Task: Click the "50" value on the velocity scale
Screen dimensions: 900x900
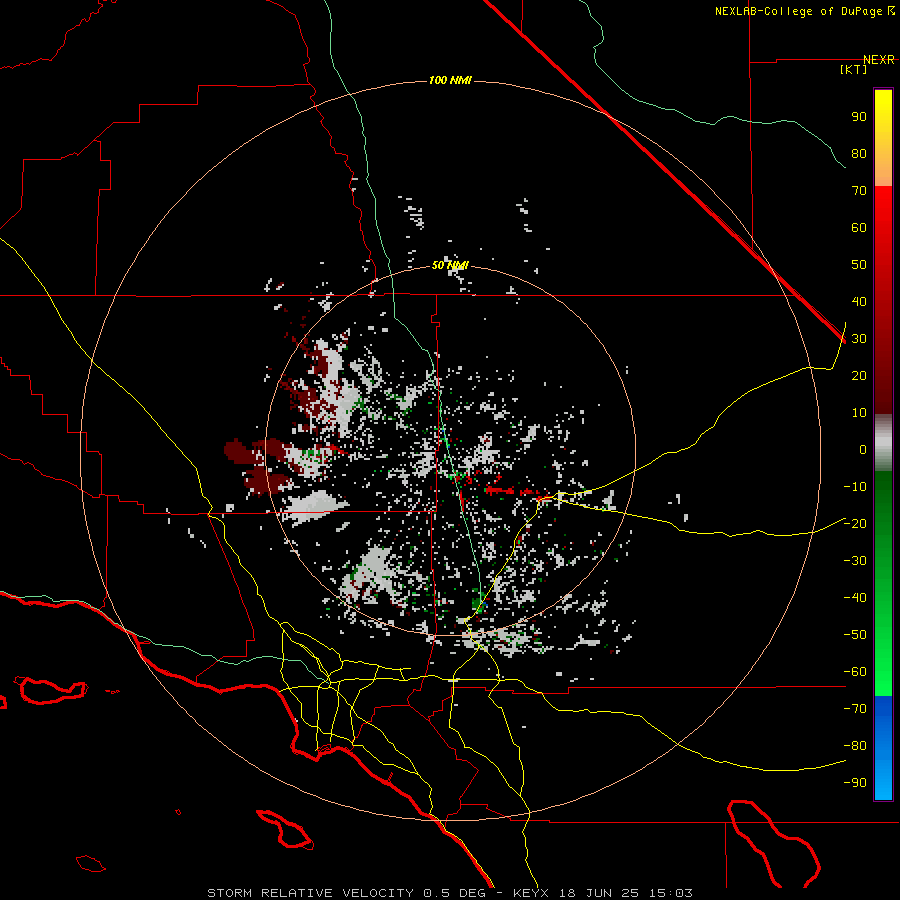Action: (859, 265)
